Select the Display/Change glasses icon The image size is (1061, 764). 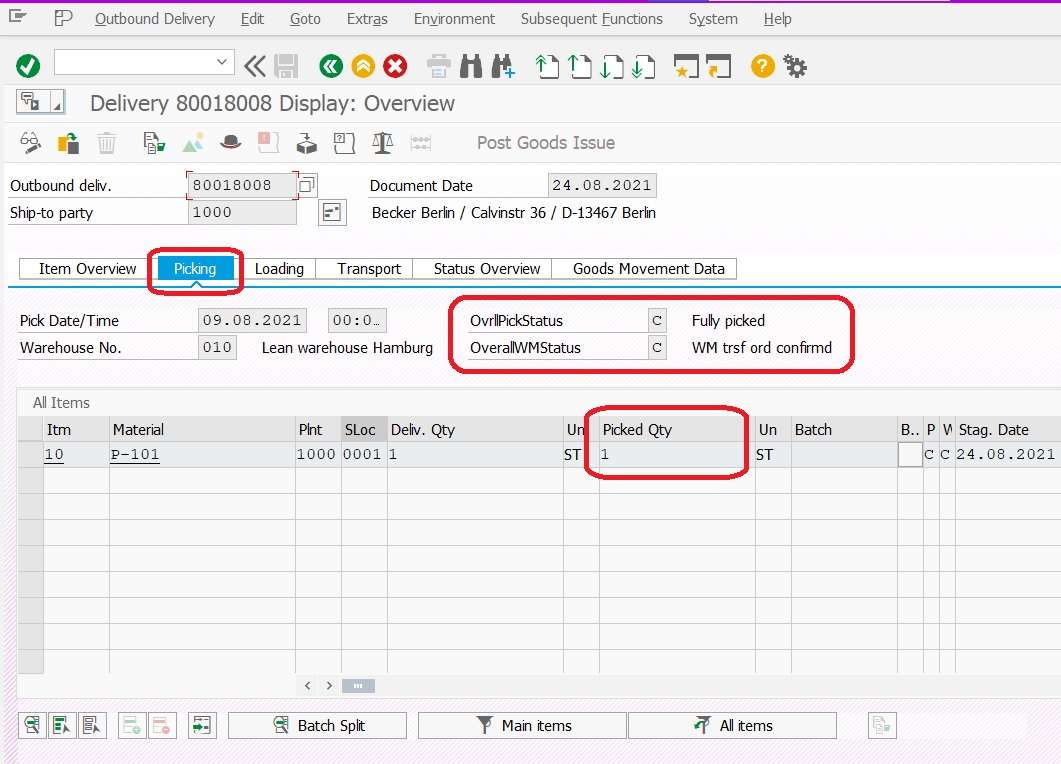(x=29, y=142)
